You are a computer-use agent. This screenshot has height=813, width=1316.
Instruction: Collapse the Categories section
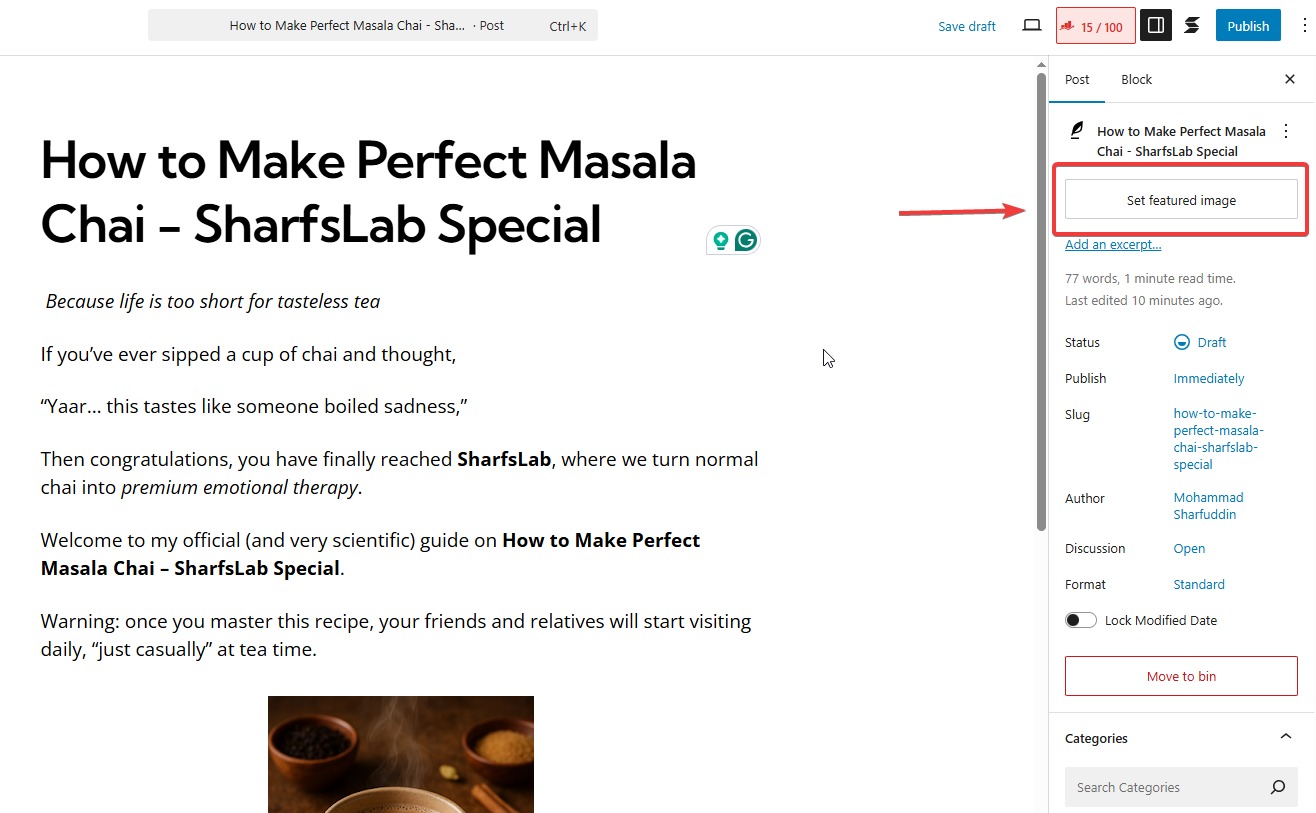pyautogui.click(x=1286, y=737)
